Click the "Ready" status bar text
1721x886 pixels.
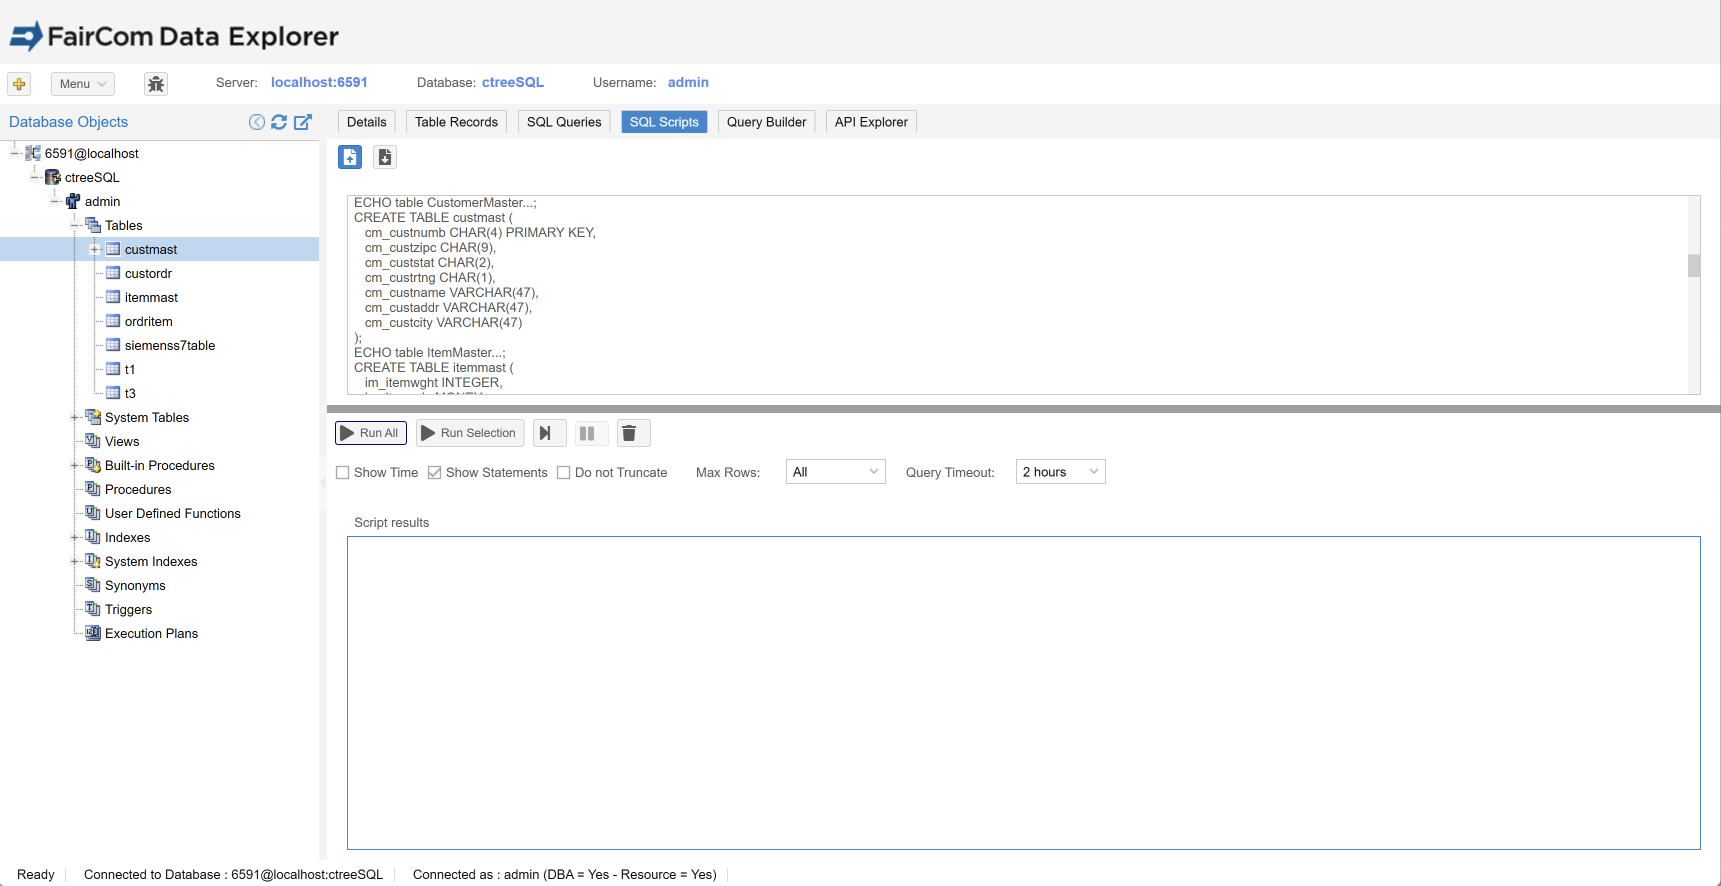tap(36, 875)
